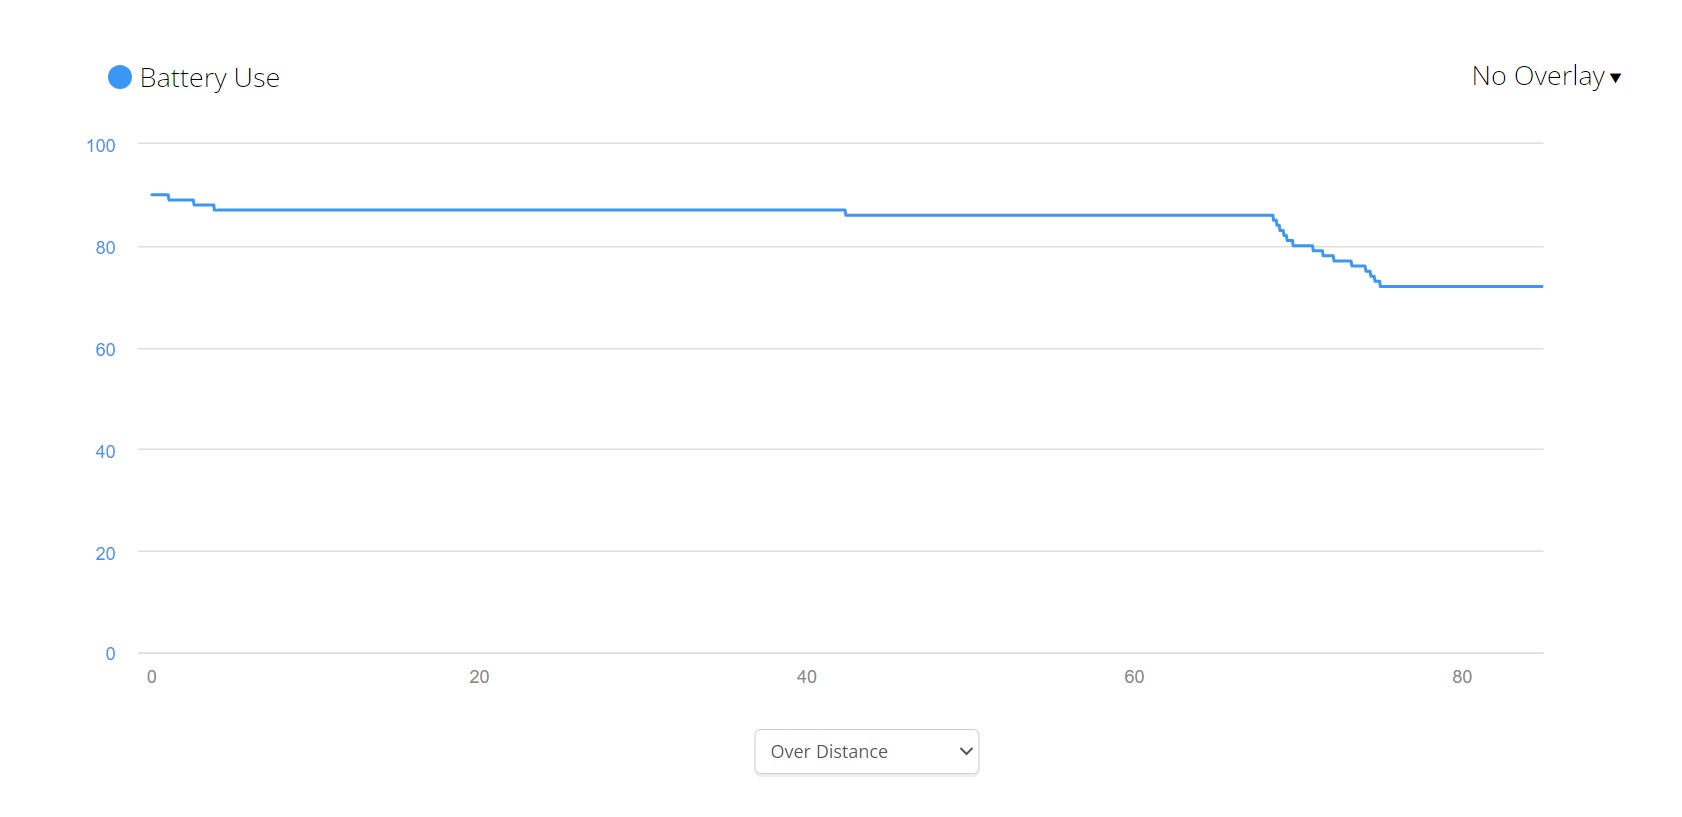
Task: Click the y-axis 60 label
Action: [x=105, y=350]
